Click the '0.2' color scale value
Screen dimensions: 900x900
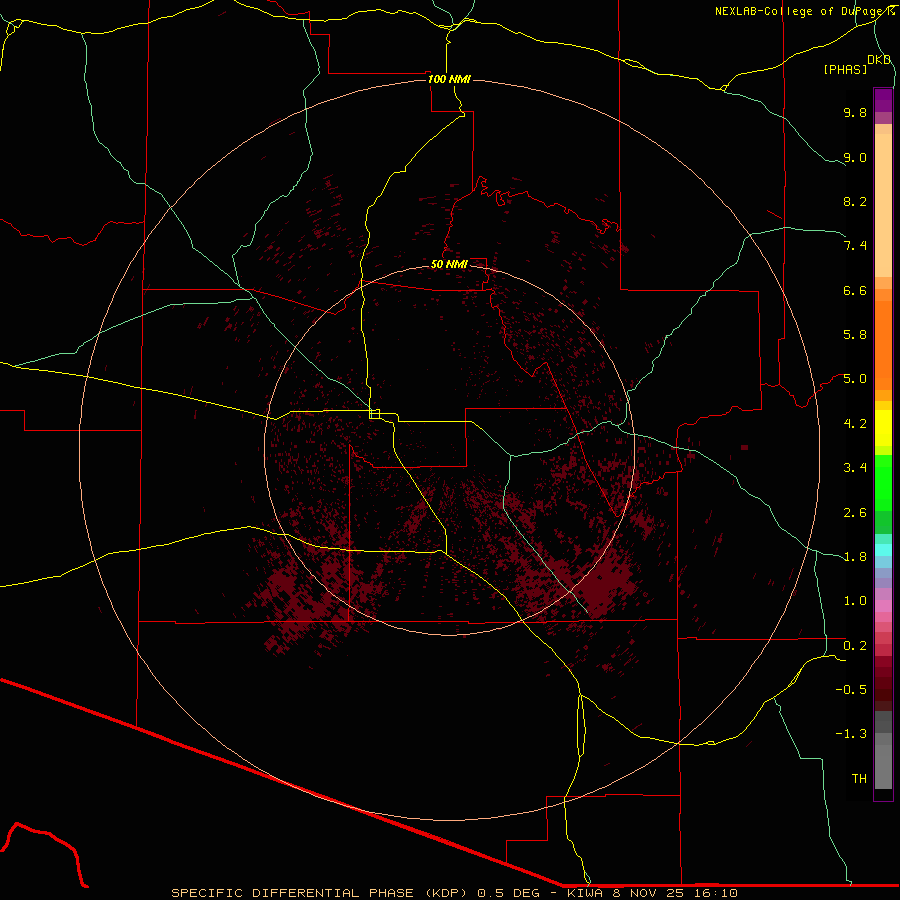pos(855,646)
